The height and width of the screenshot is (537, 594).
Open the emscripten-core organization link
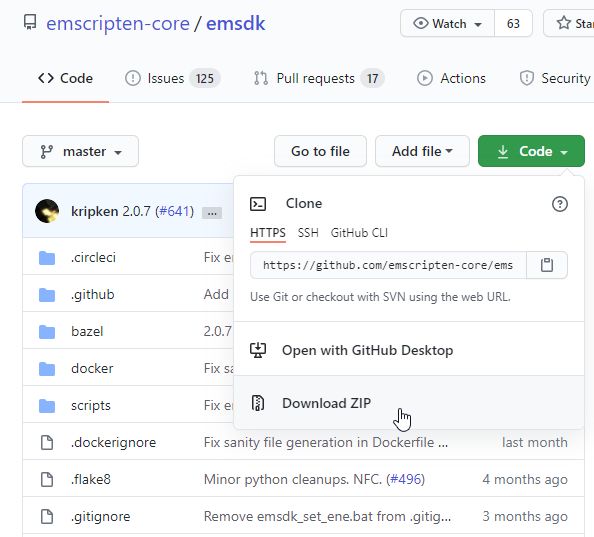click(x=118, y=23)
